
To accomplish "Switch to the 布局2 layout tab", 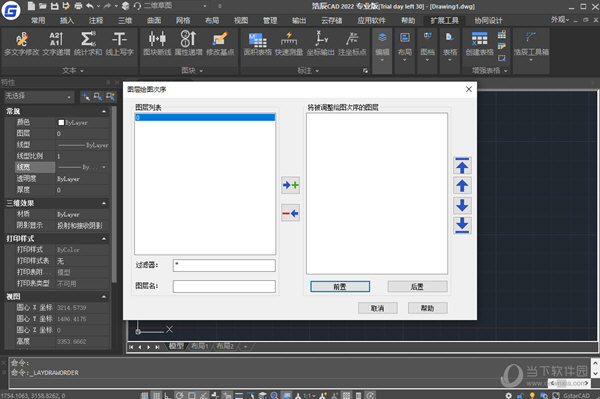I will 225,347.
